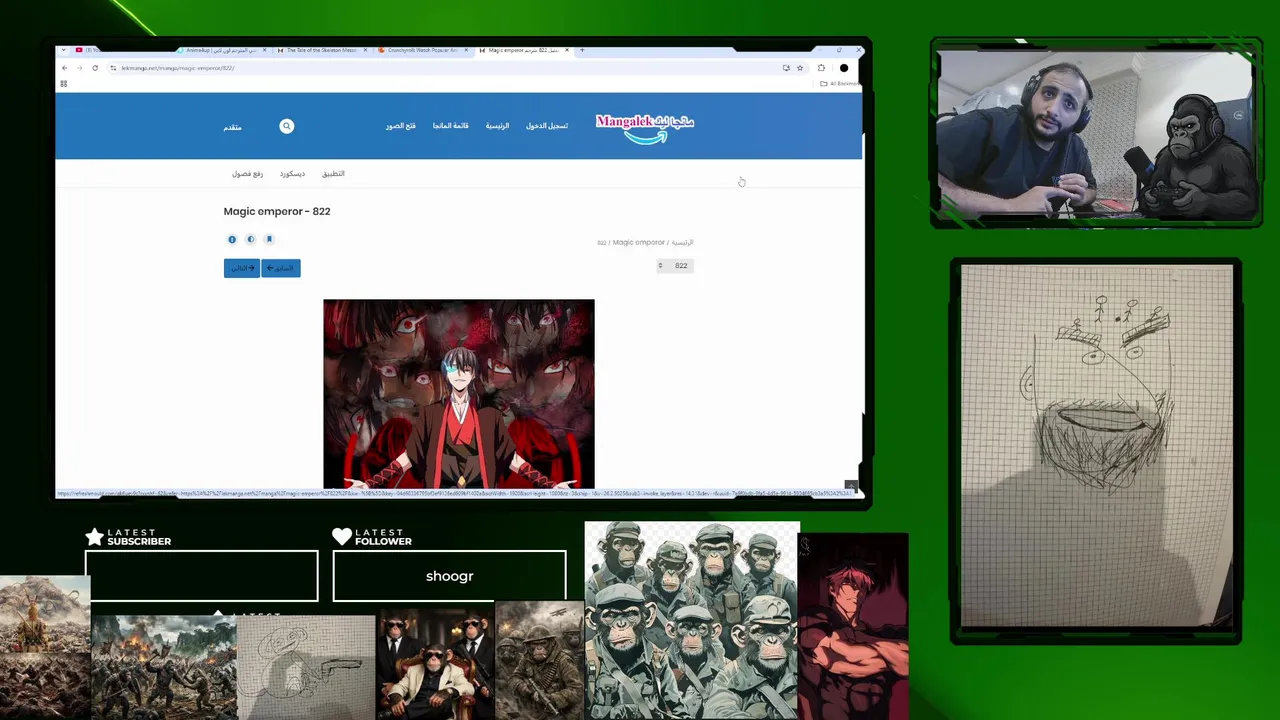
Task: Open the رفع فصول upload chapters link
Action: point(247,174)
